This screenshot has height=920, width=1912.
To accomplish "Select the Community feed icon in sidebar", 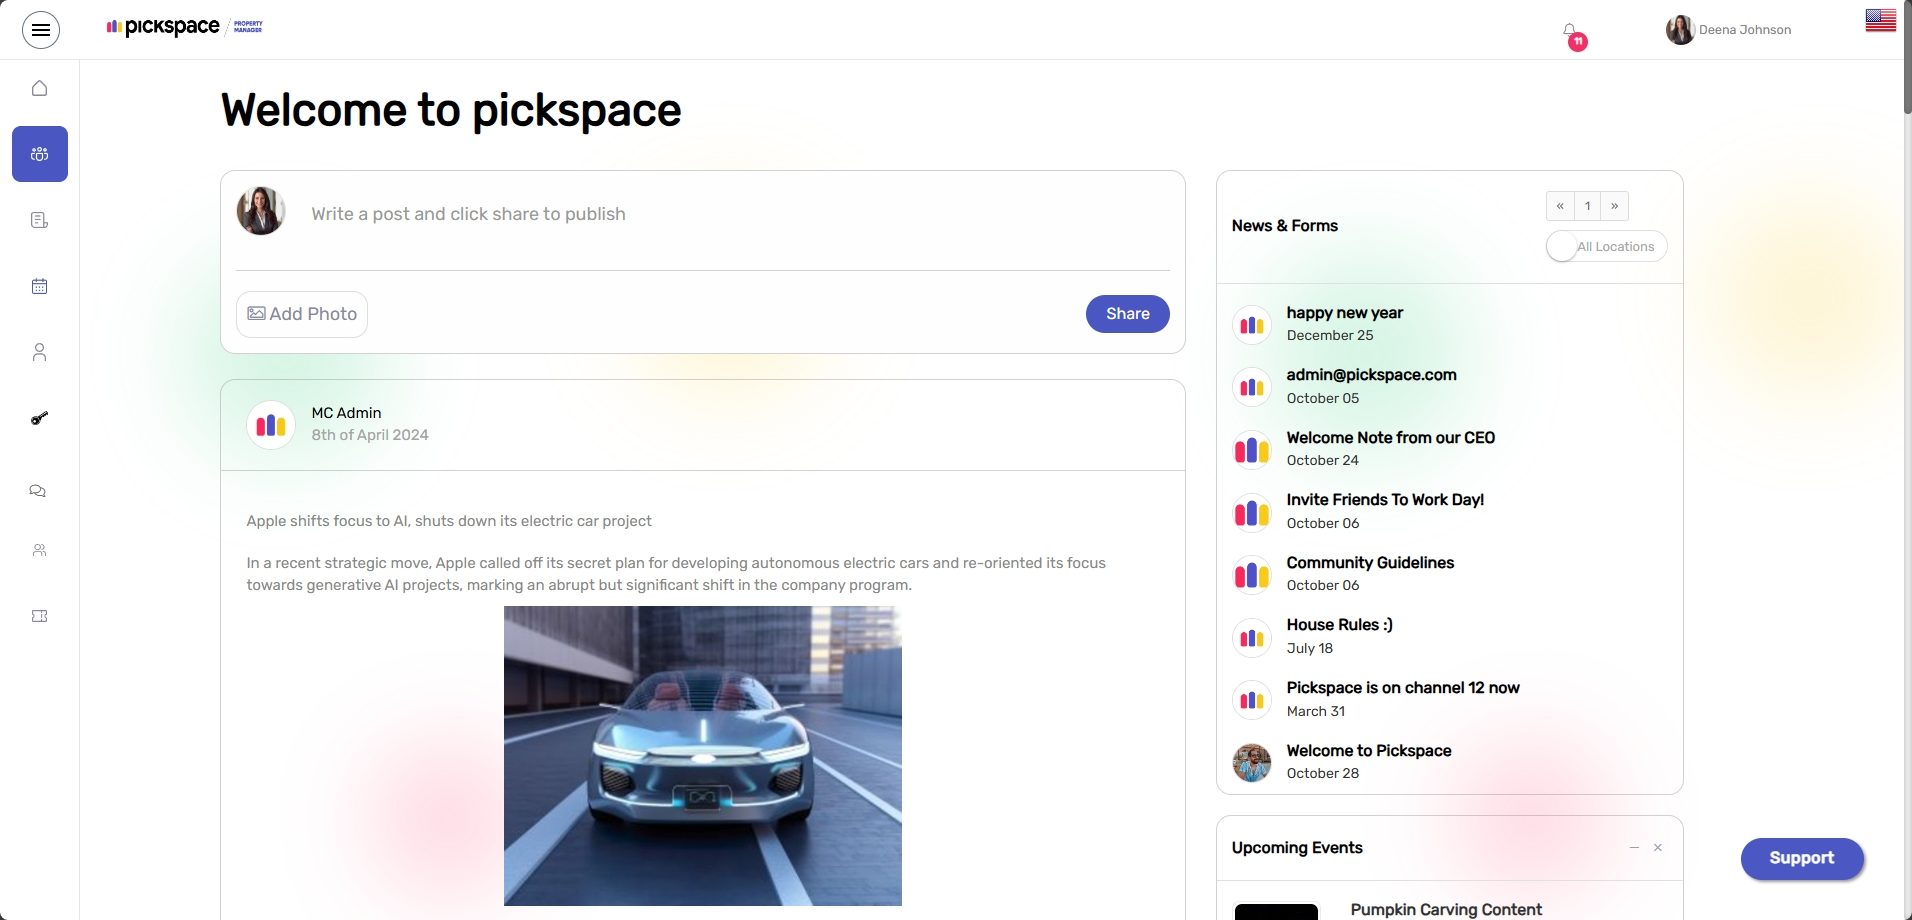I will 39,154.
